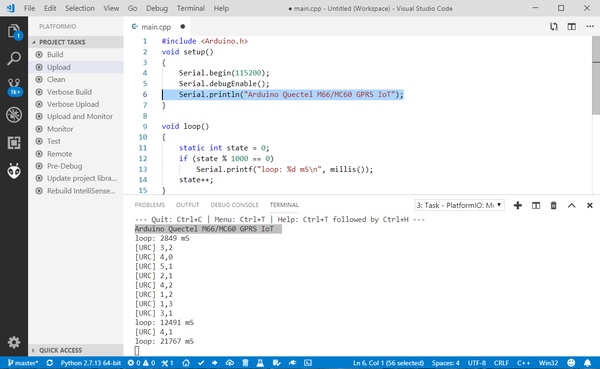Click the feedback smiley in status bar
Viewport: 600px width, 369px height.
point(571,362)
